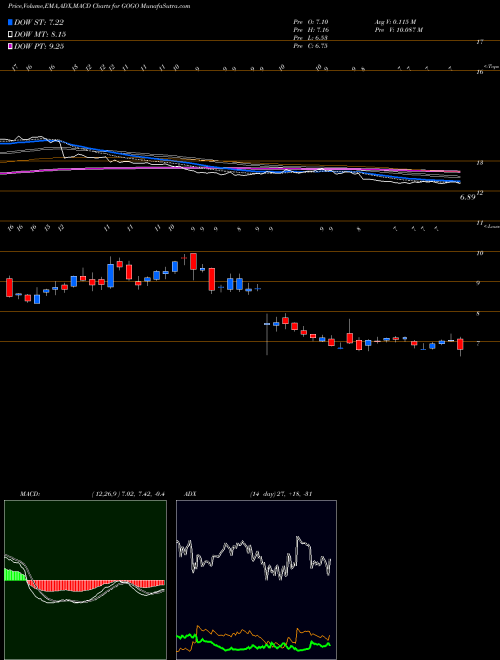Click the 'Pre V: 10.087 M' value
The width and height of the screenshot is (500, 660).
[x=398, y=30]
